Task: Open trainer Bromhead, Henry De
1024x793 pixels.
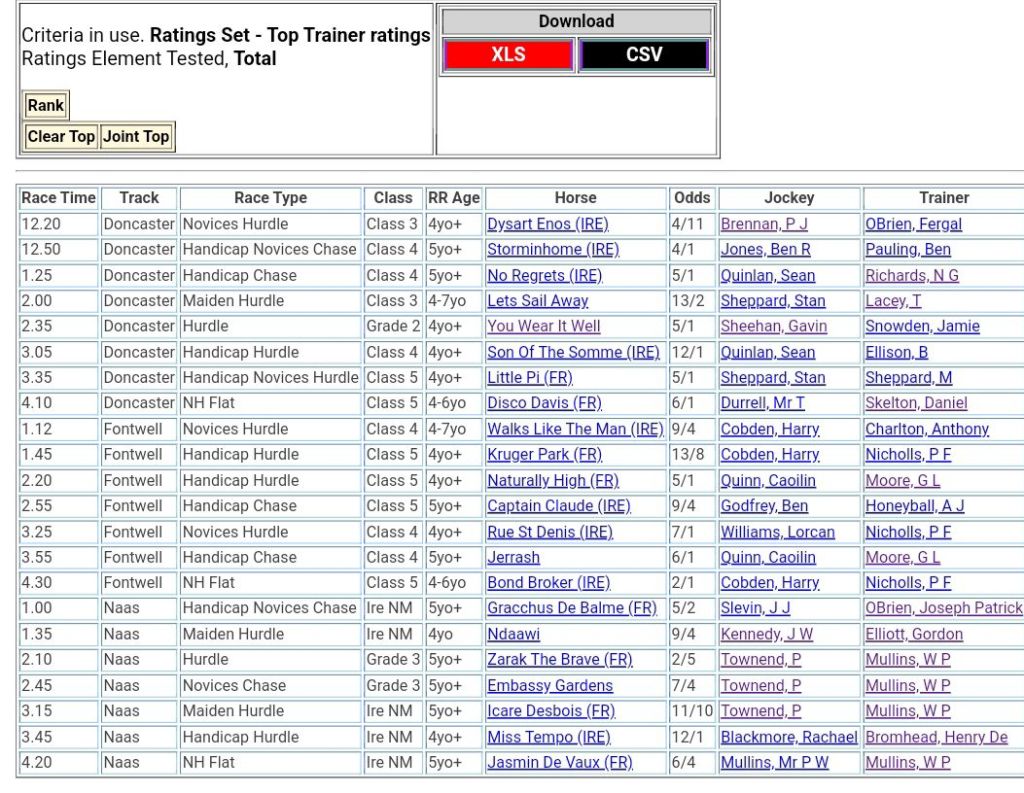Action: [936, 737]
